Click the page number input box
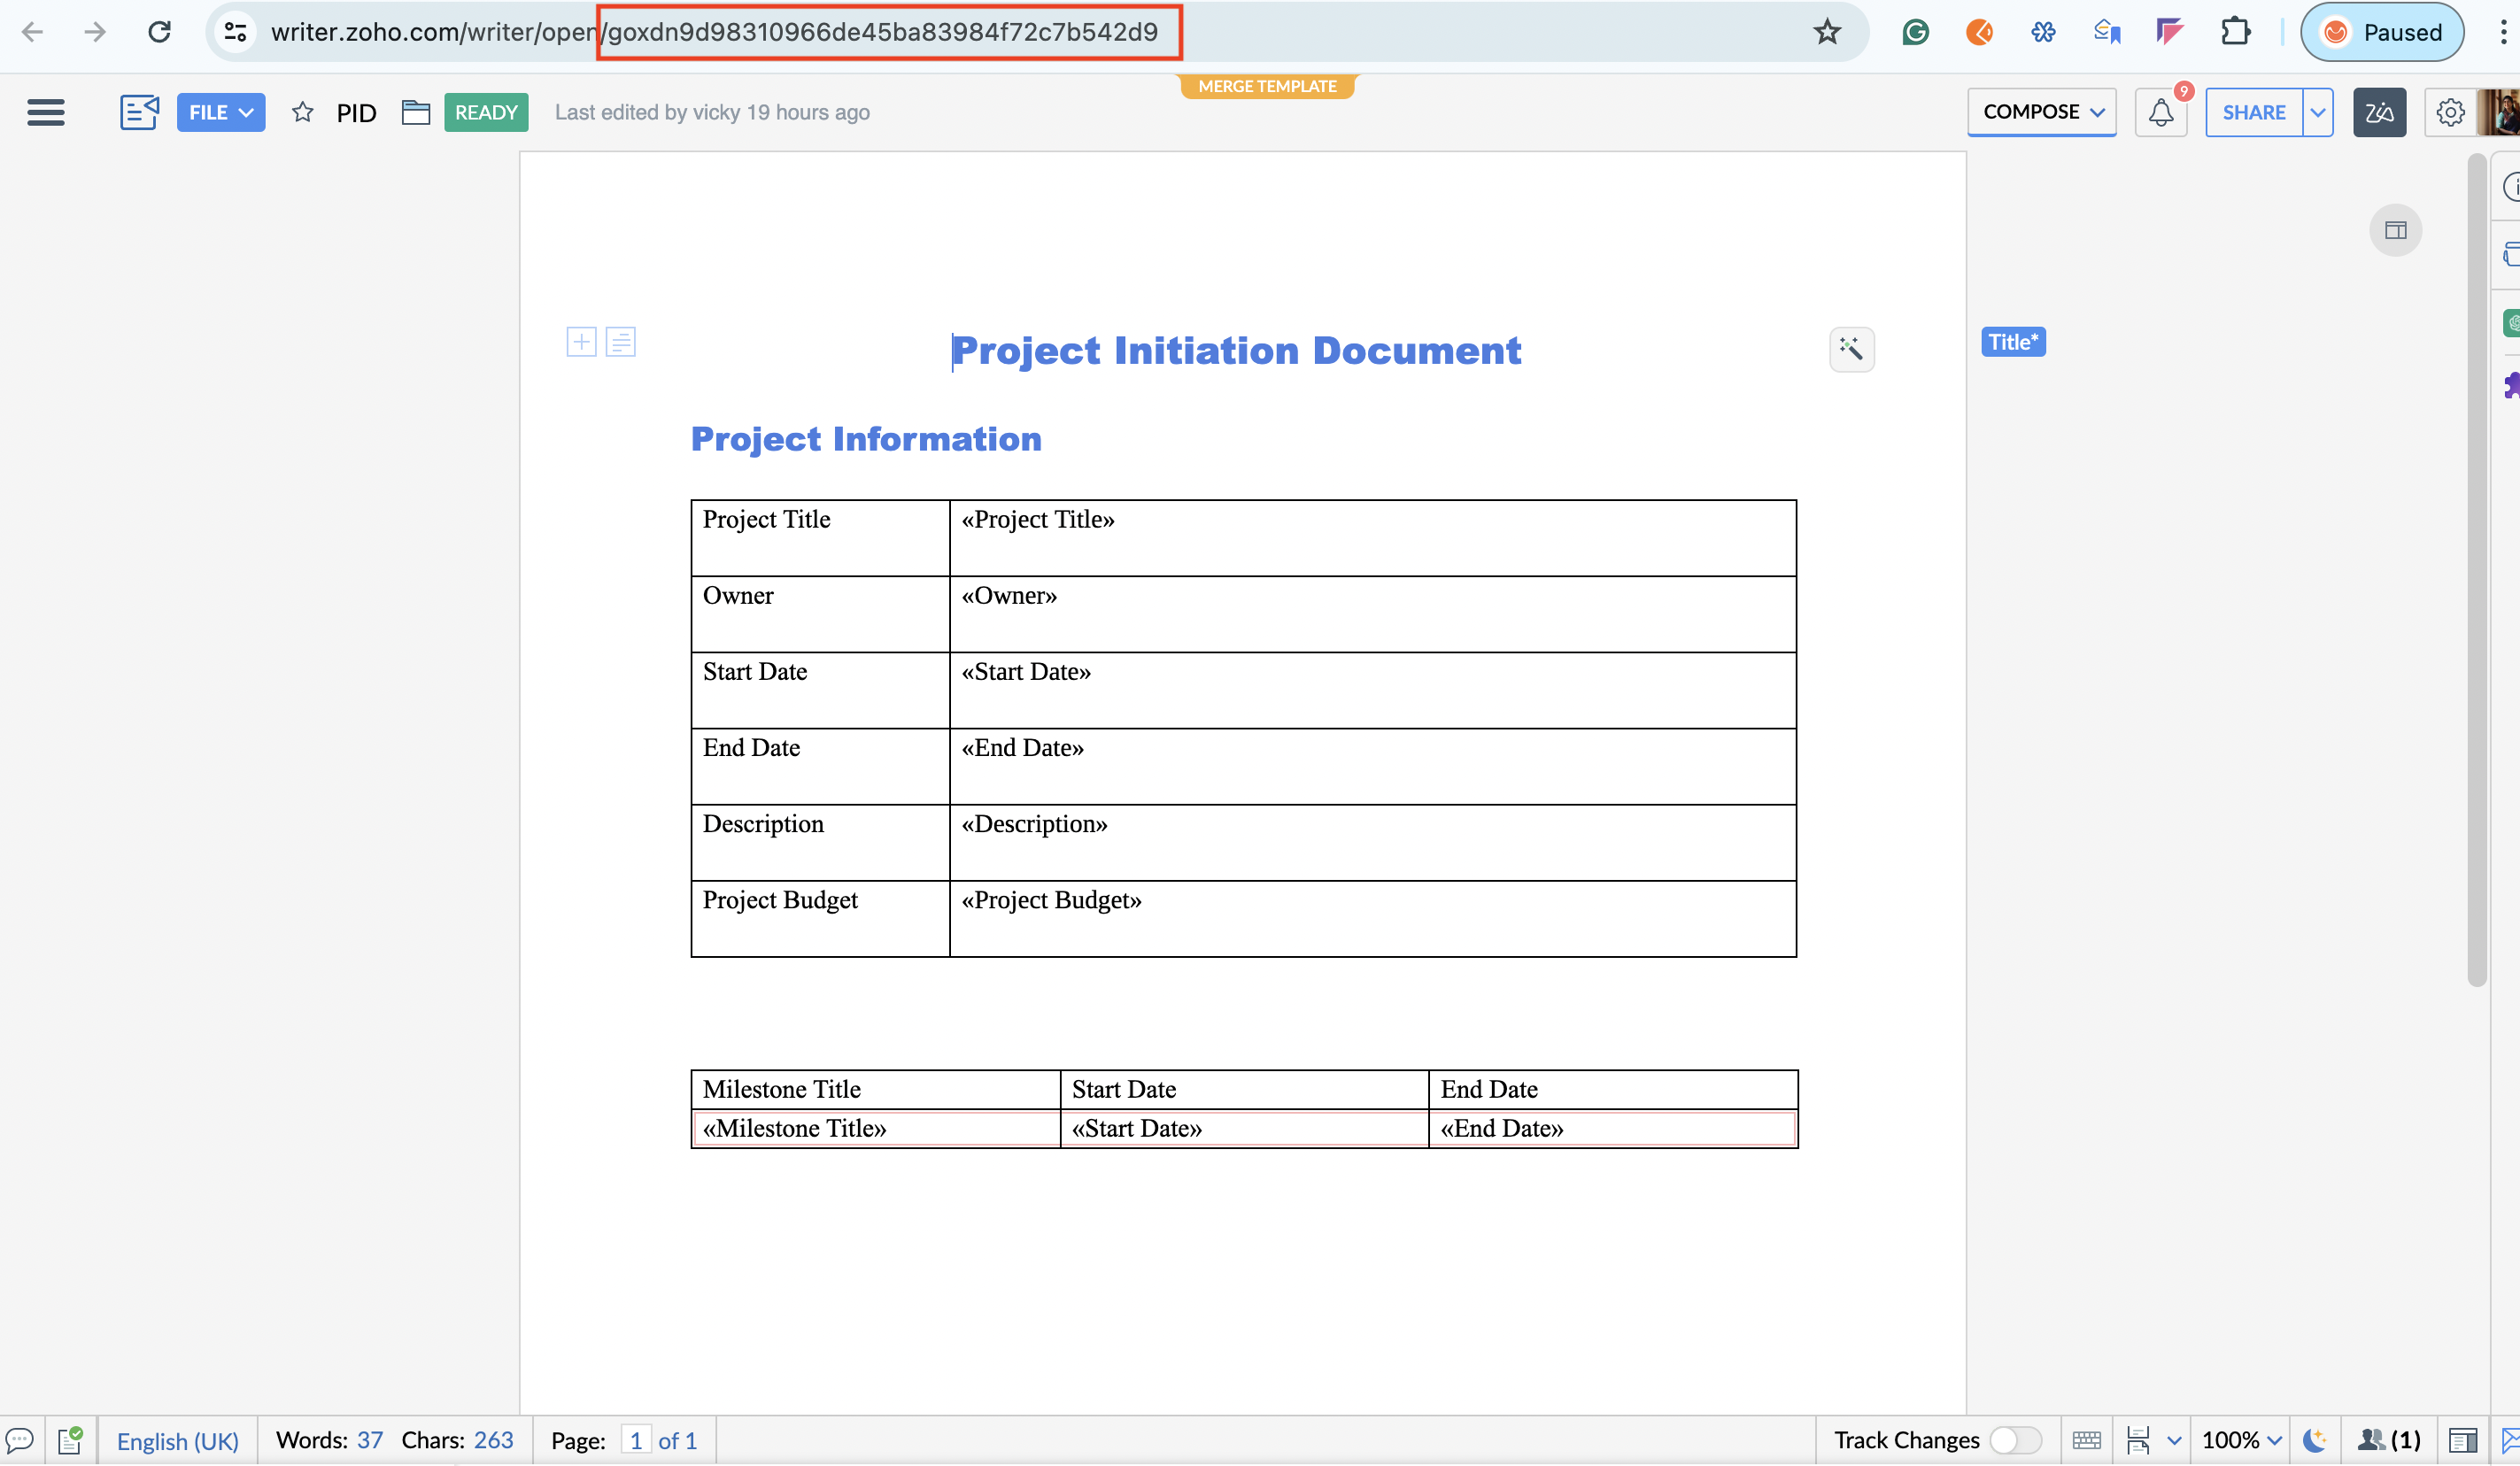This screenshot has width=2520, height=1466. pos(636,1440)
